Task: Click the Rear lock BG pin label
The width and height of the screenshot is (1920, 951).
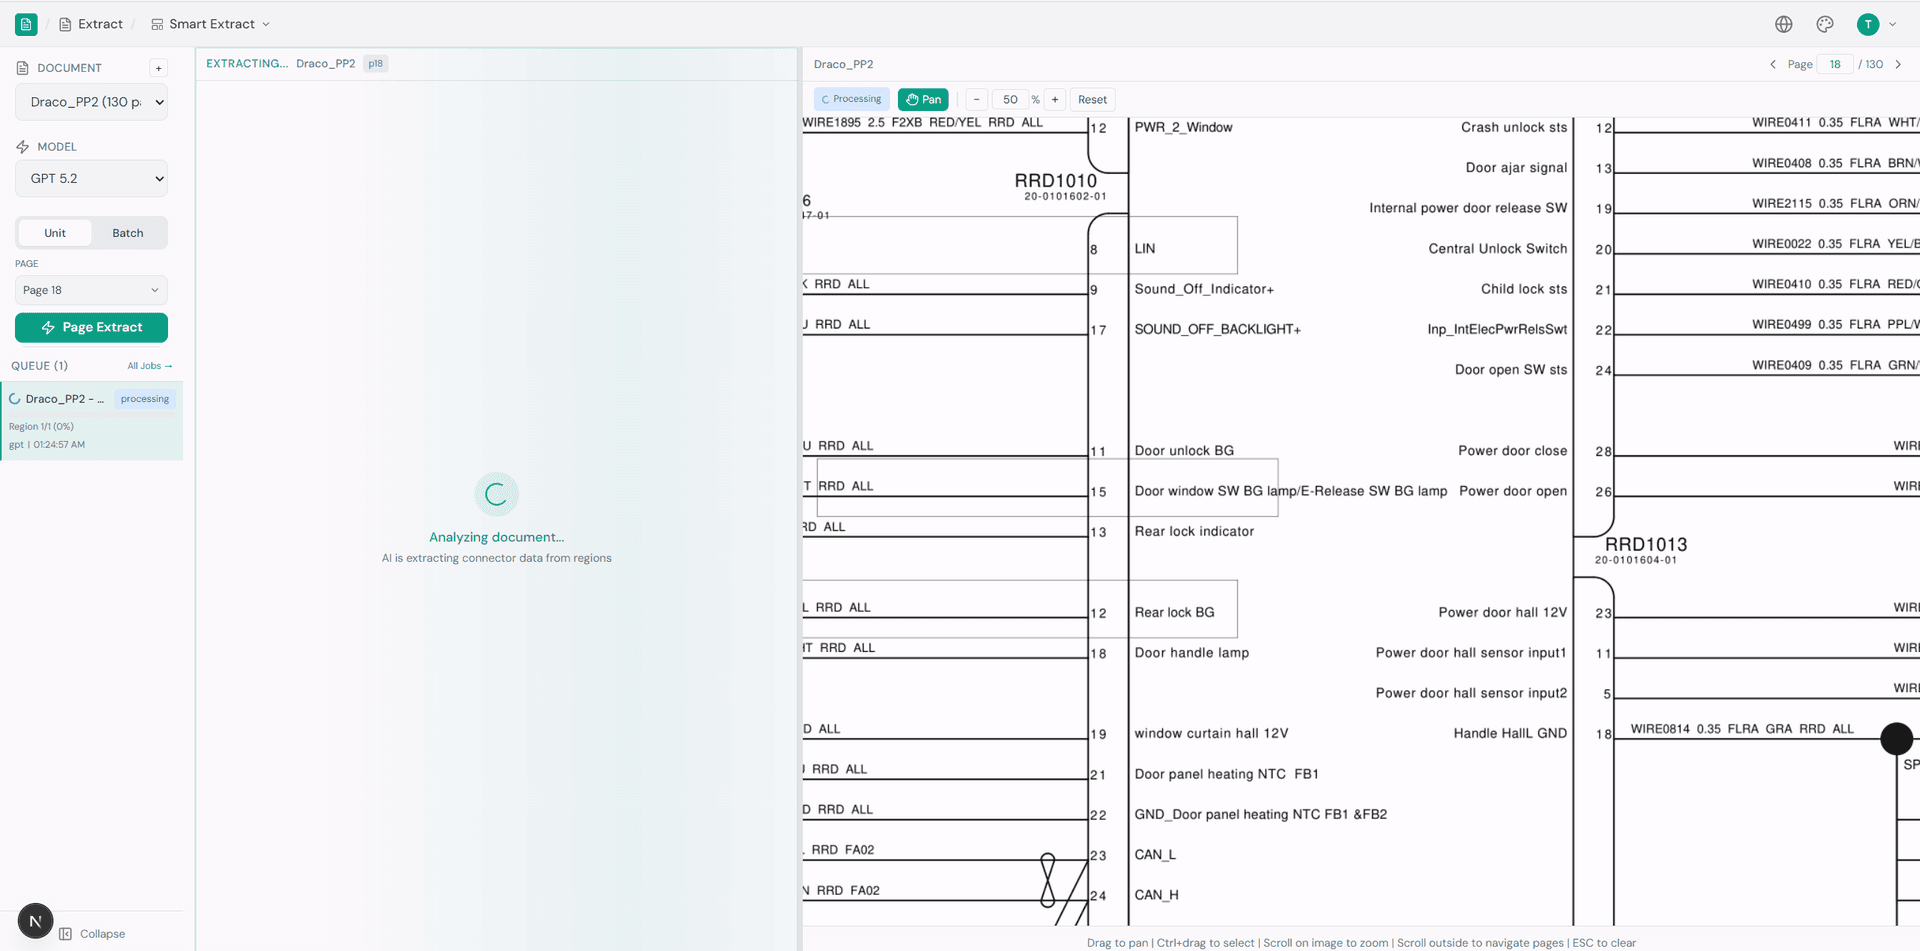Action: (1174, 612)
